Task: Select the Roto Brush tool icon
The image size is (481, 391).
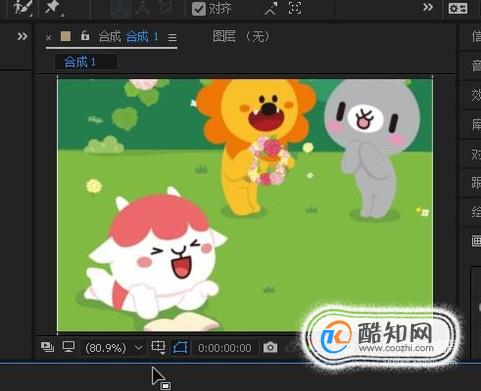Action: (23, 7)
